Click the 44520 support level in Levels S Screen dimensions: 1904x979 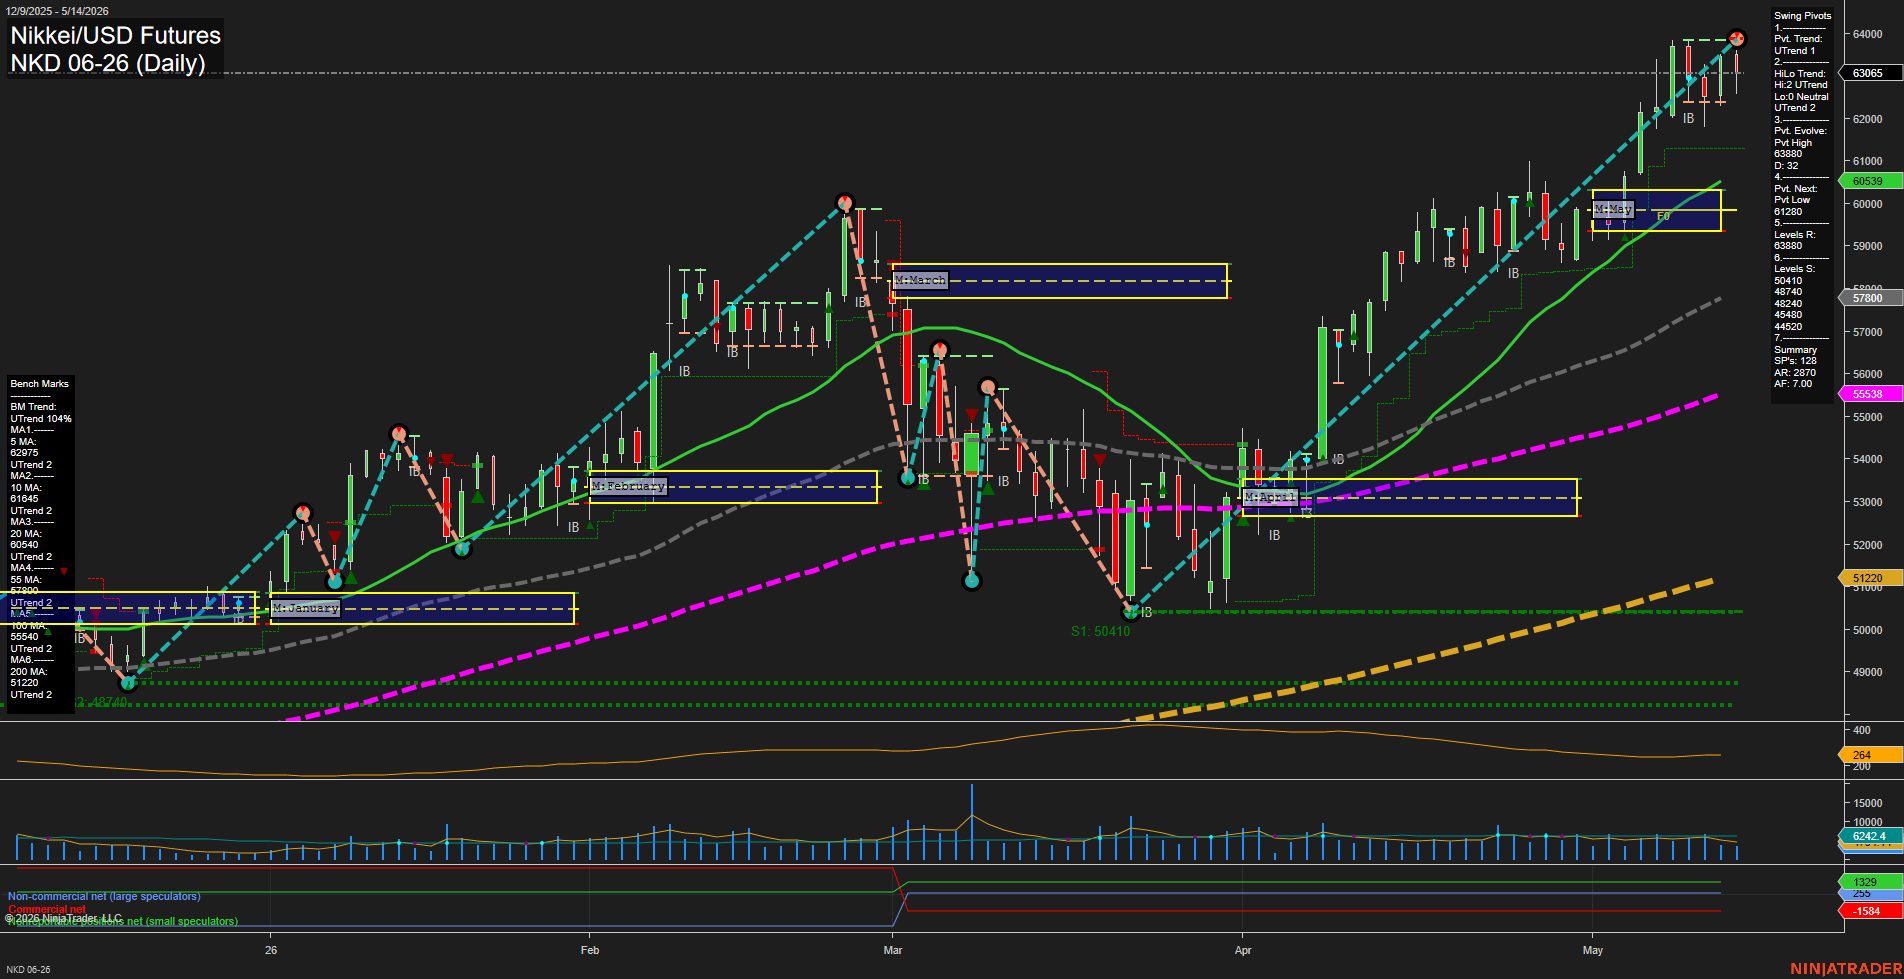[x=1788, y=327]
